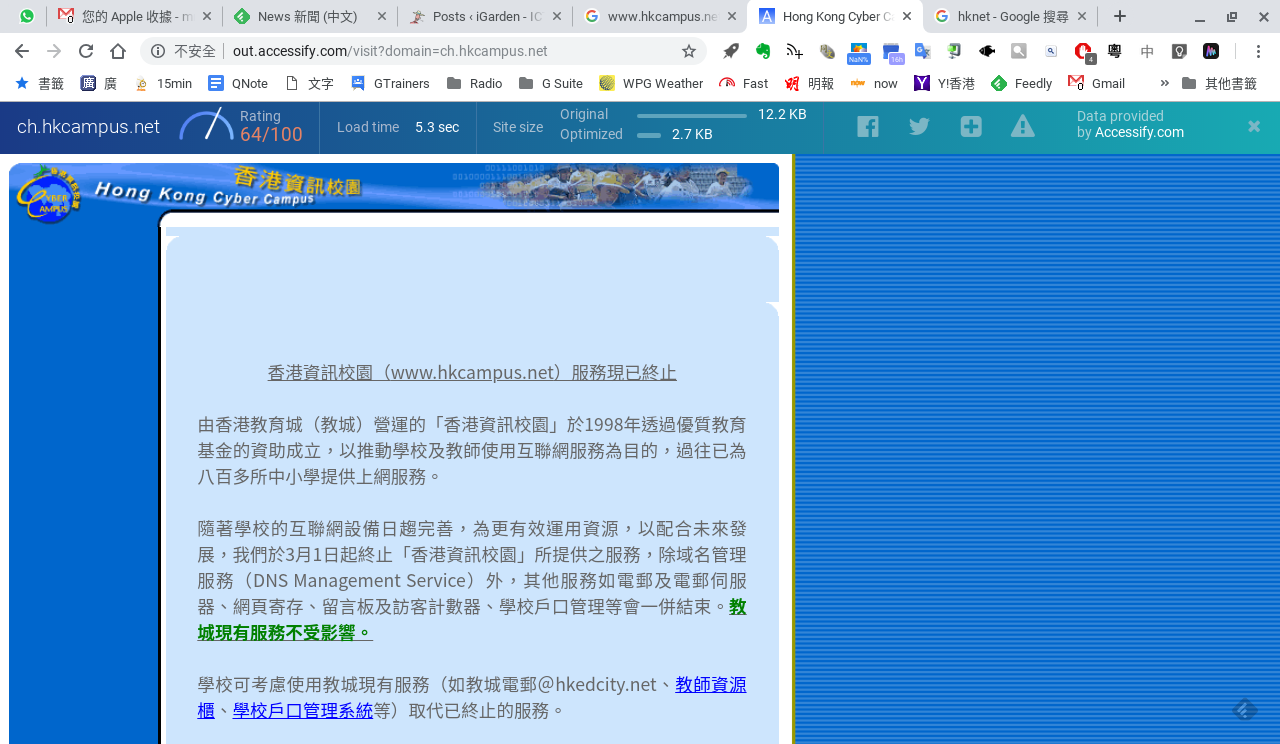Click the plus icon in Accessify bar
The height and width of the screenshot is (744, 1280).
[971, 126]
